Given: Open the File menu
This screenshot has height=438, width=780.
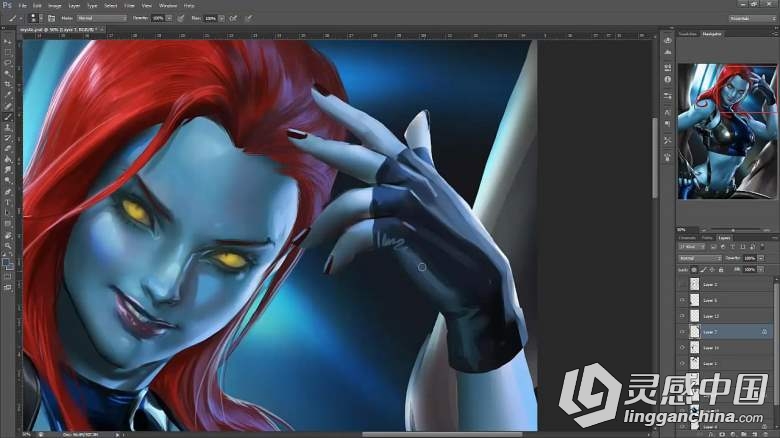Looking at the screenshot, I should click(22, 5).
